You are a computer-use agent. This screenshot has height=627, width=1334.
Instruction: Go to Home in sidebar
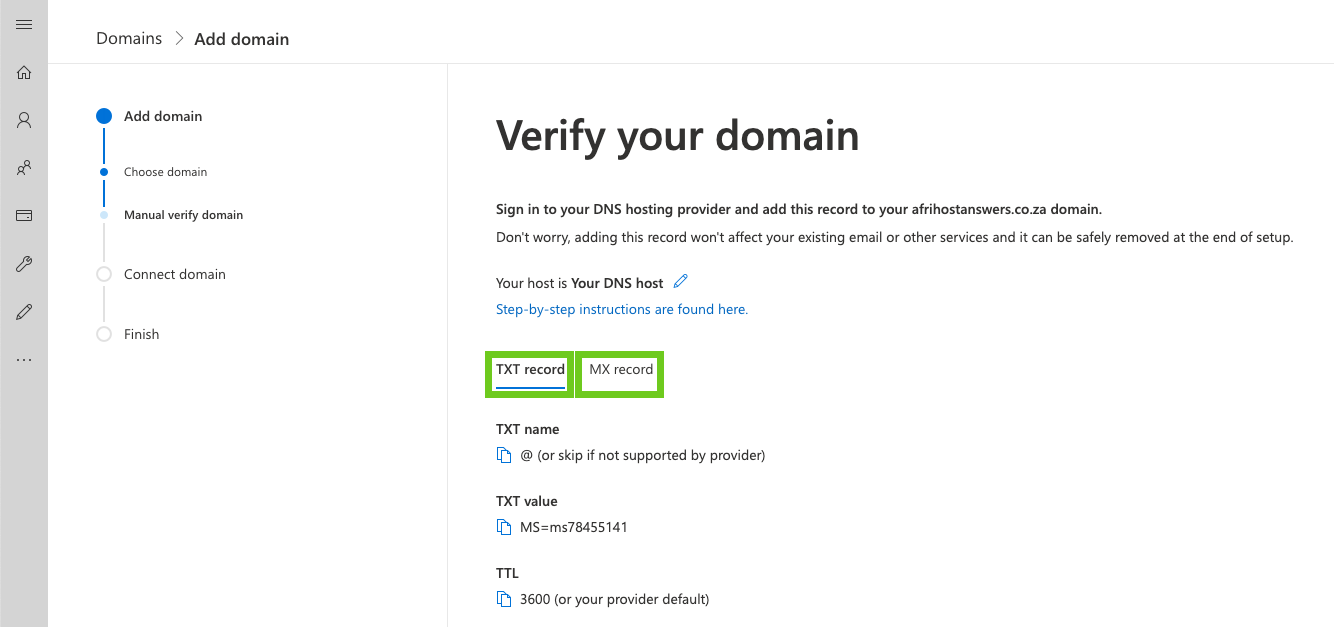24,72
